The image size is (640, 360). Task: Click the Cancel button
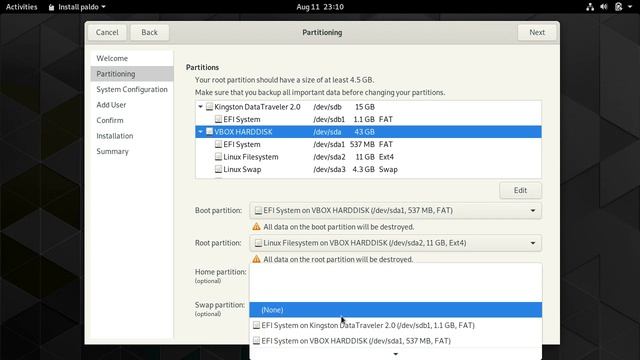click(107, 32)
